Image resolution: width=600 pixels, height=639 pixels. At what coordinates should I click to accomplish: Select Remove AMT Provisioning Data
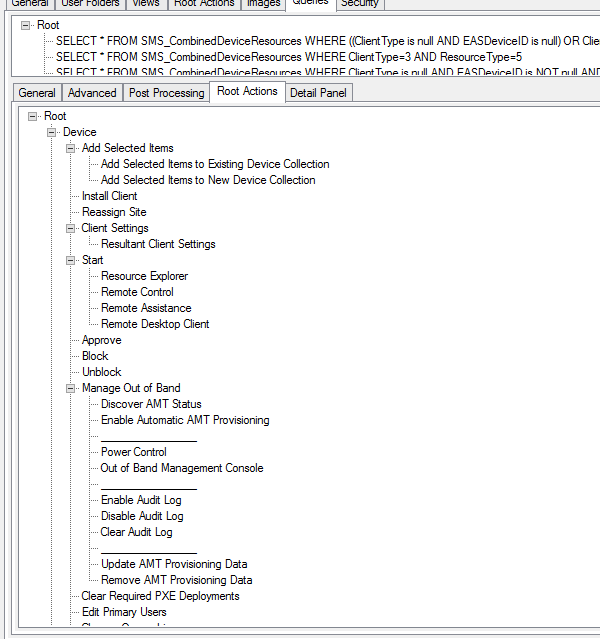click(176, 580)
